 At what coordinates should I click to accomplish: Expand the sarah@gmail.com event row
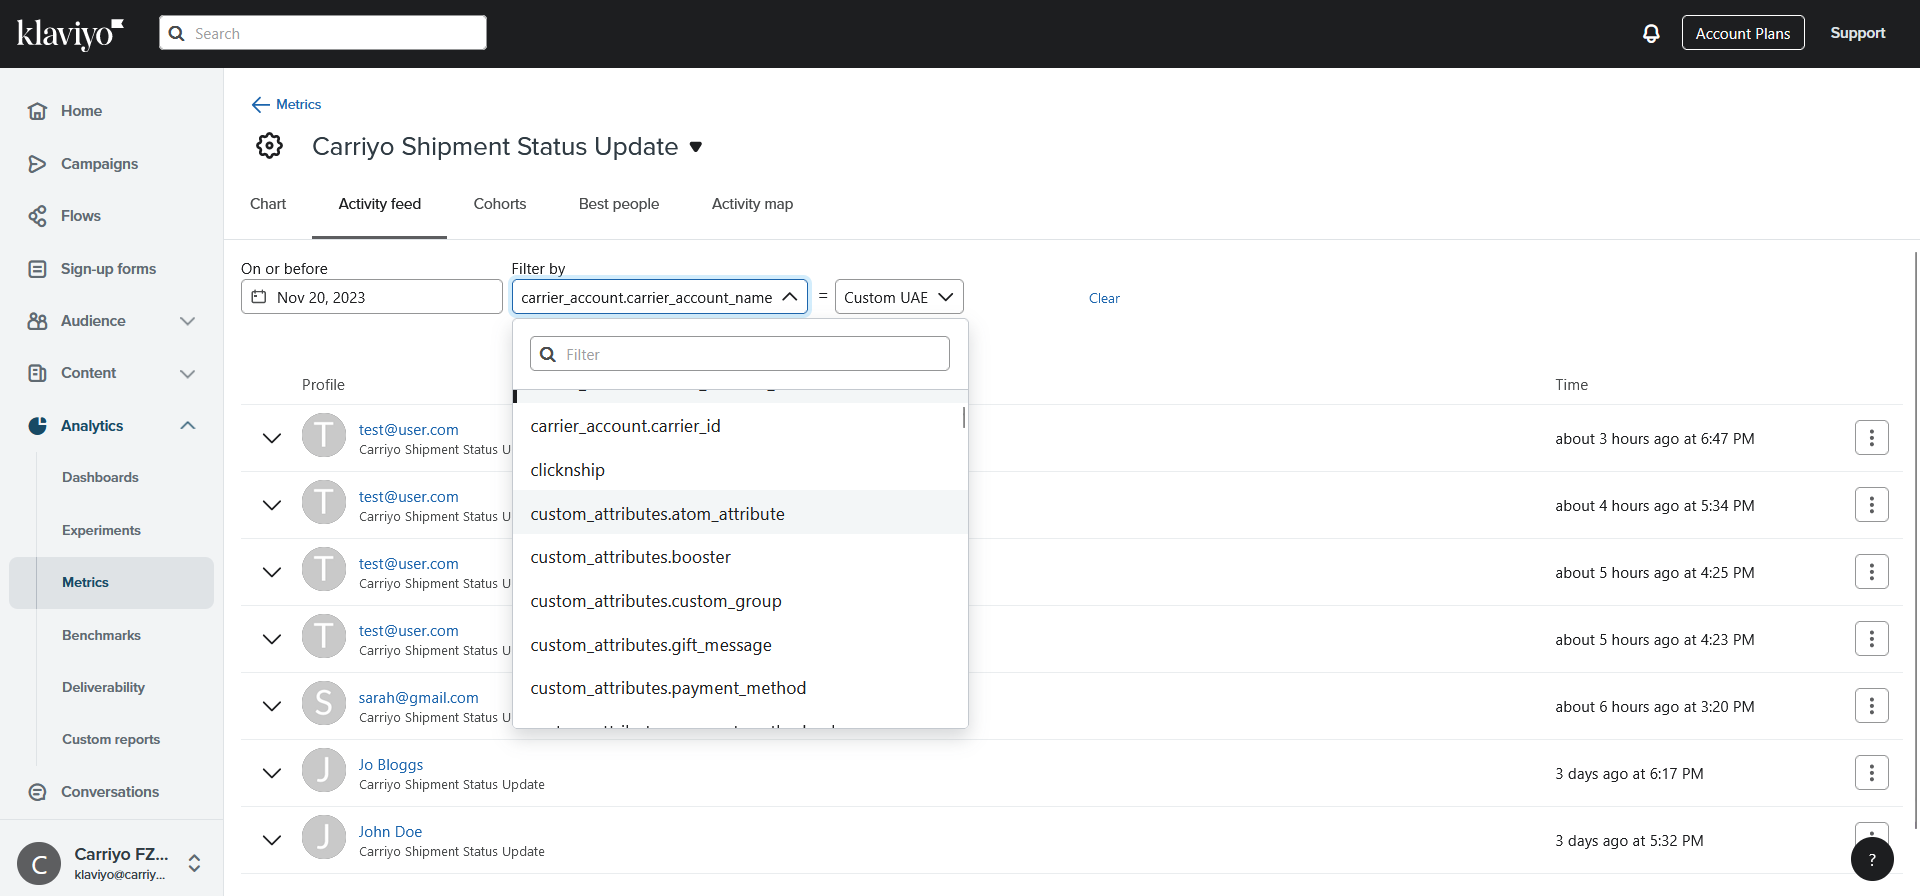coord(272,706)
